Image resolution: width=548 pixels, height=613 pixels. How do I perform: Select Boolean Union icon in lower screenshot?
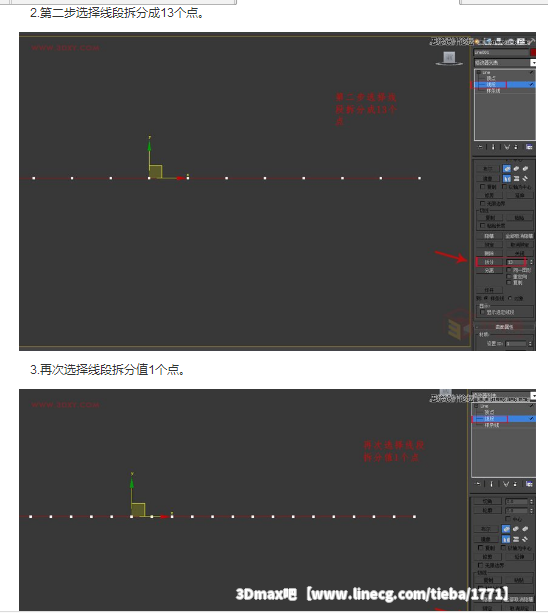pyautogui.click(x=506, y=529)
